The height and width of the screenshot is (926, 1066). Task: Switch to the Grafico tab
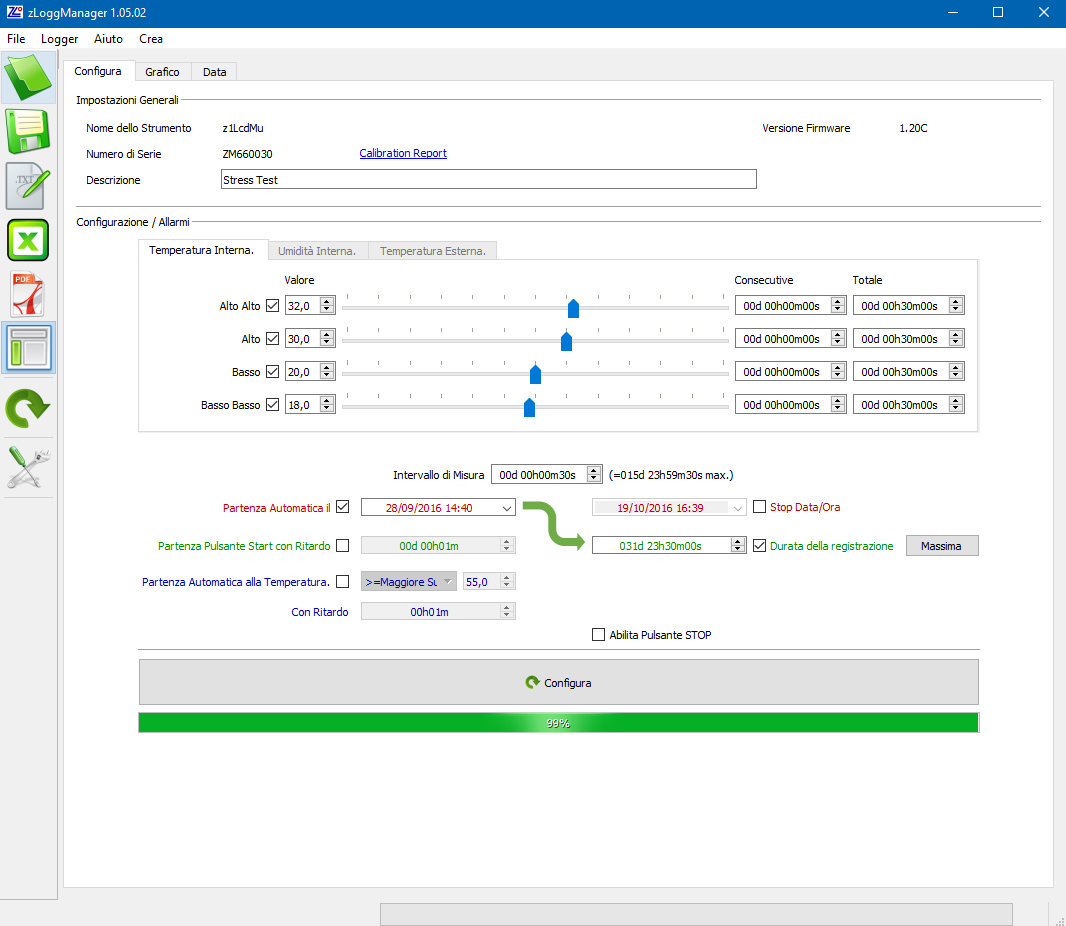(x=162, y=72)
